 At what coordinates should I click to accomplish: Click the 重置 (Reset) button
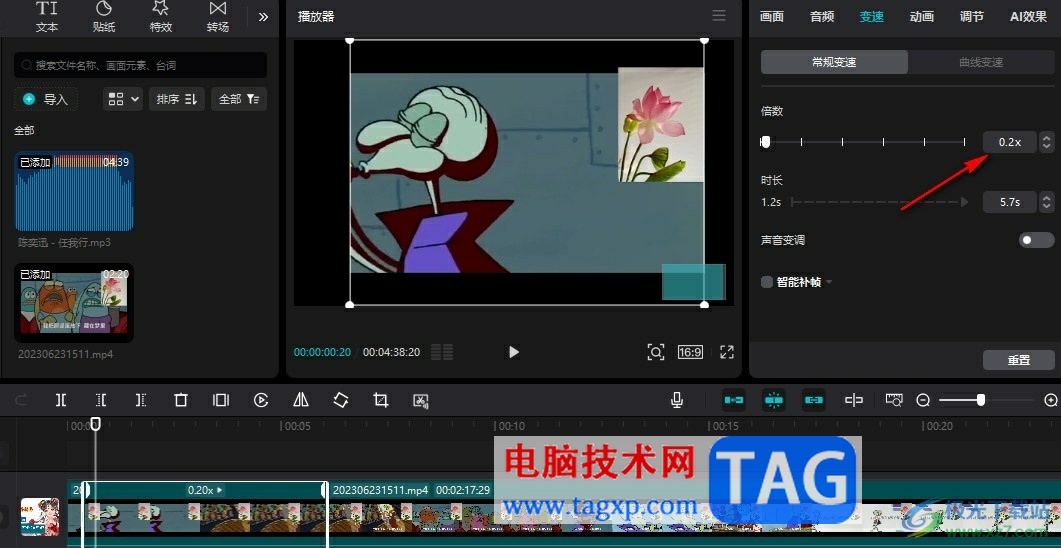(x=1018, y=360)
